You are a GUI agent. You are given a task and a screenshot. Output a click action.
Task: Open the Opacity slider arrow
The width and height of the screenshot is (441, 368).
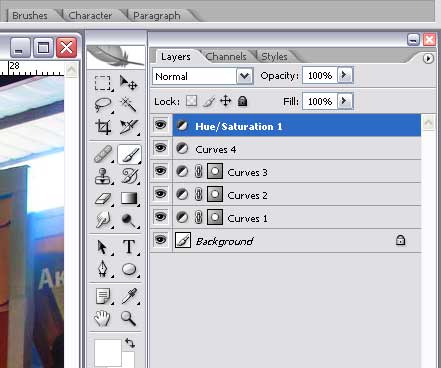345,75
